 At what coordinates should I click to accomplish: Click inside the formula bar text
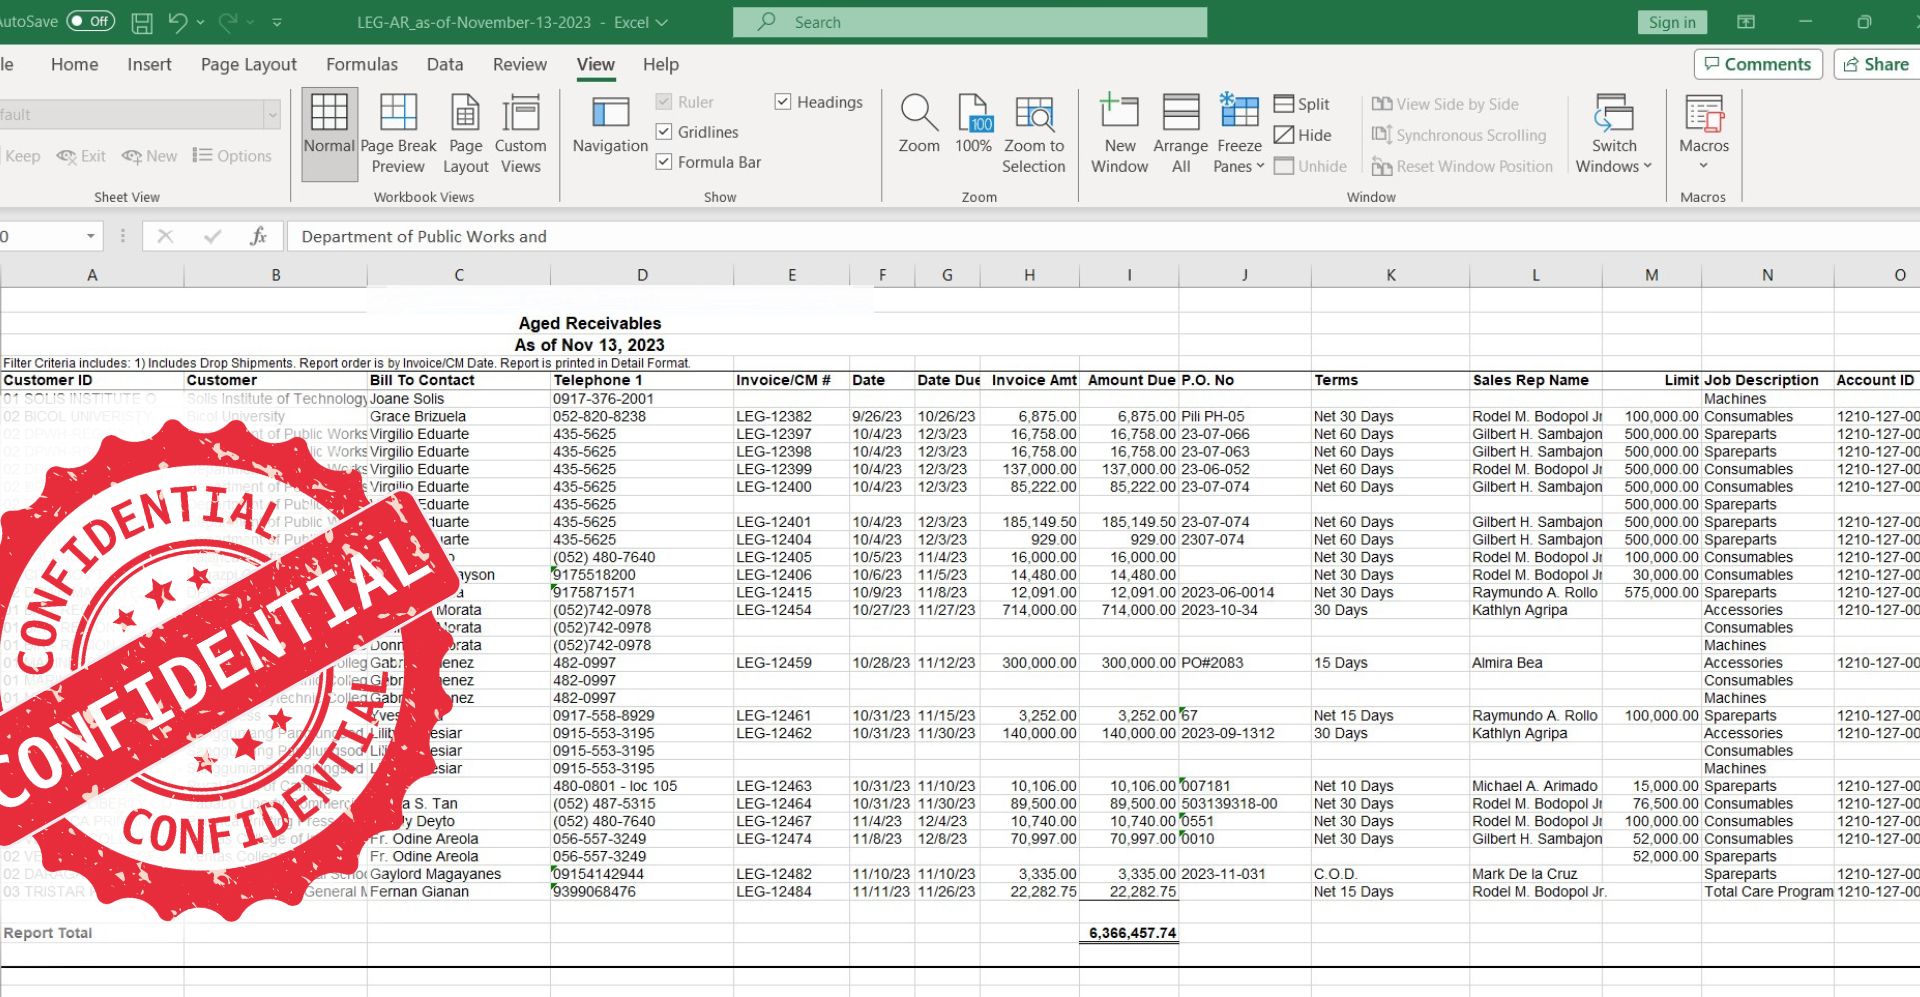(x=424, y=236)
